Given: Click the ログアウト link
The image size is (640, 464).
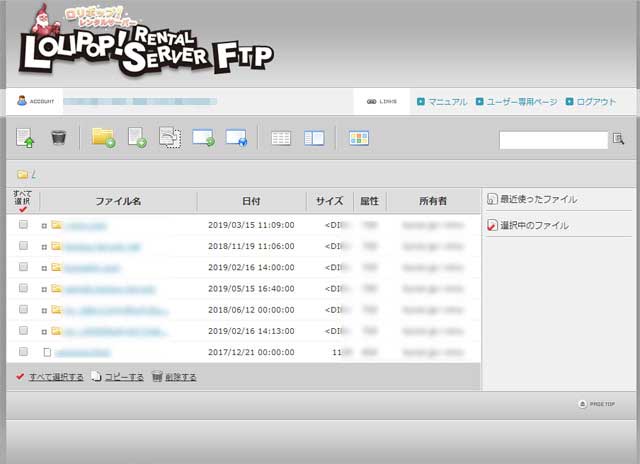Looking at the screenshot, I should pyautogui.click(x=596, y=102).
